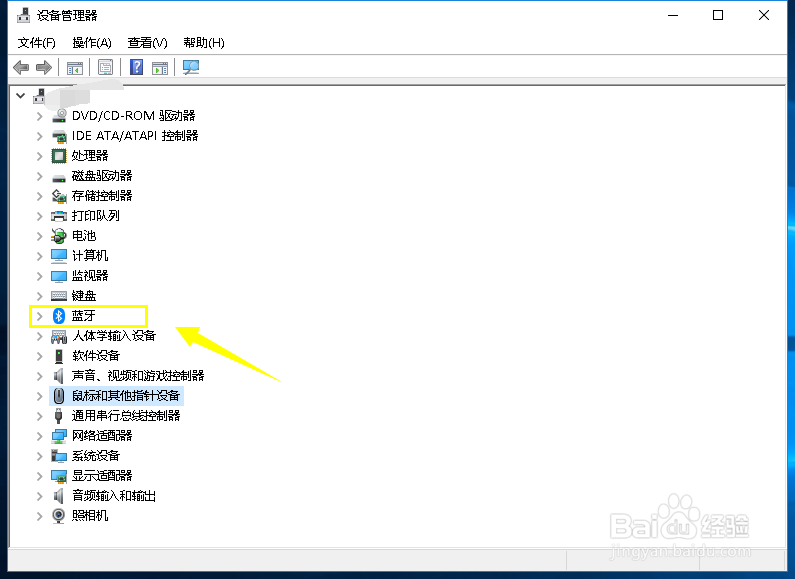Expand the 网络适配器 category chevron

(40, 436)
